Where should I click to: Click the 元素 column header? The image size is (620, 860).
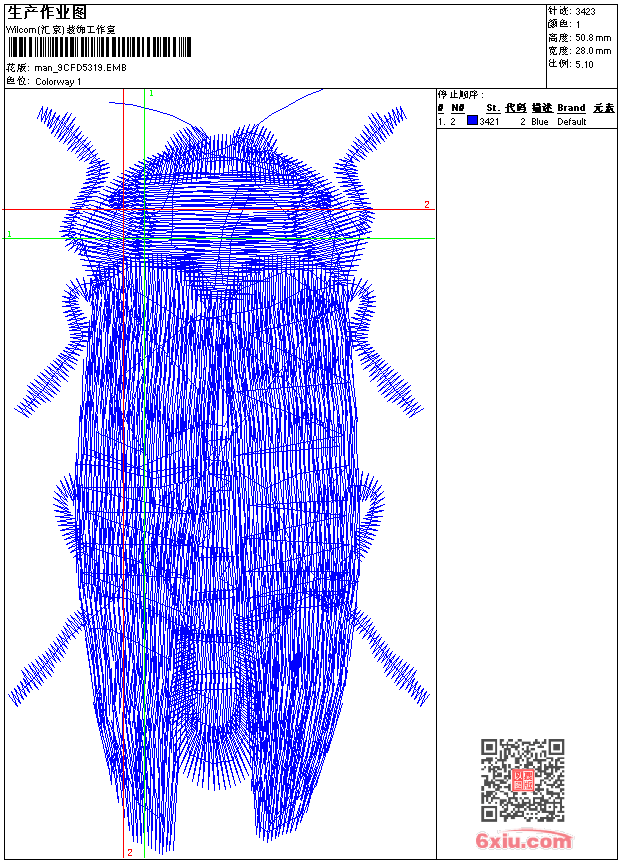click(603, 107)
